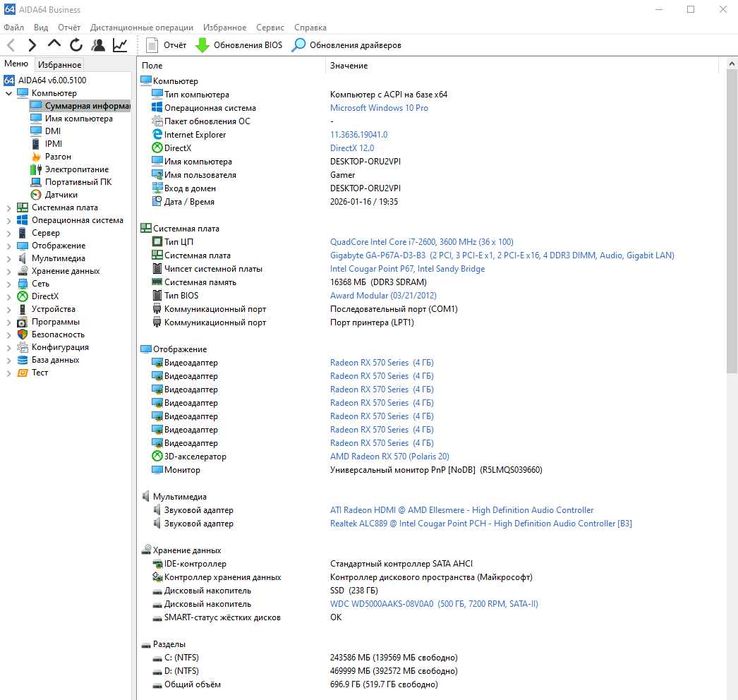Image resolution: width=738 pixels, height=700 pixels.
Task: Click the Значение column header
Action: 522,65
